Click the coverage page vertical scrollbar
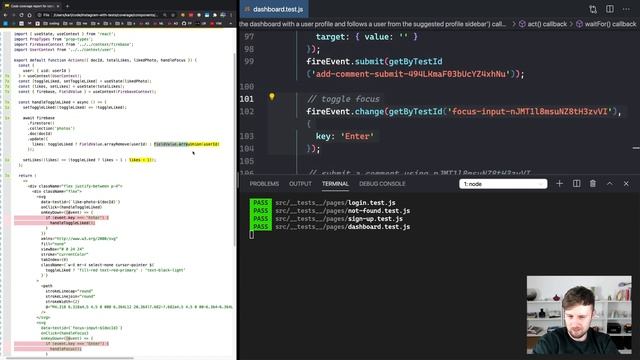The width and height of the screenshot is (640, 360). (234, 149)
